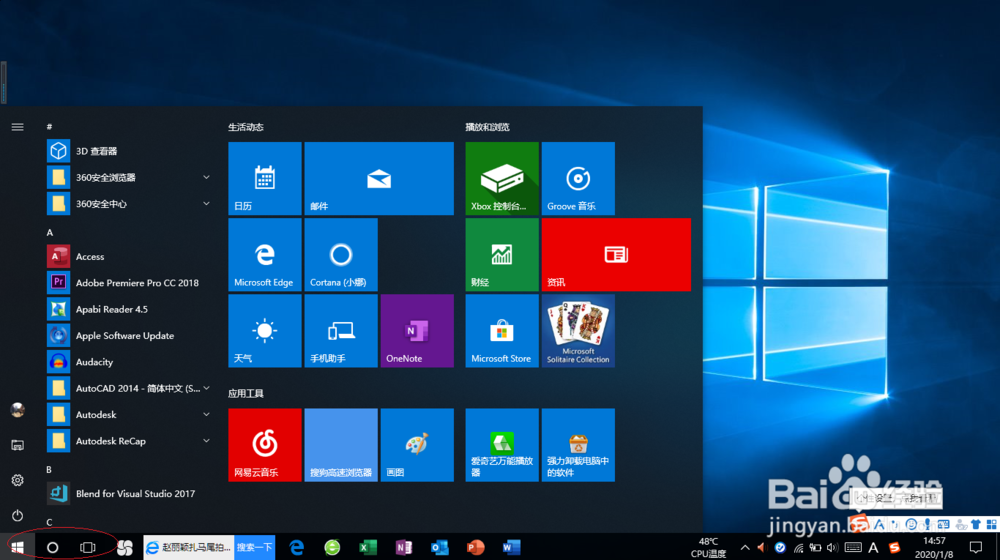Jump to the letter A section header

[50, 233]
